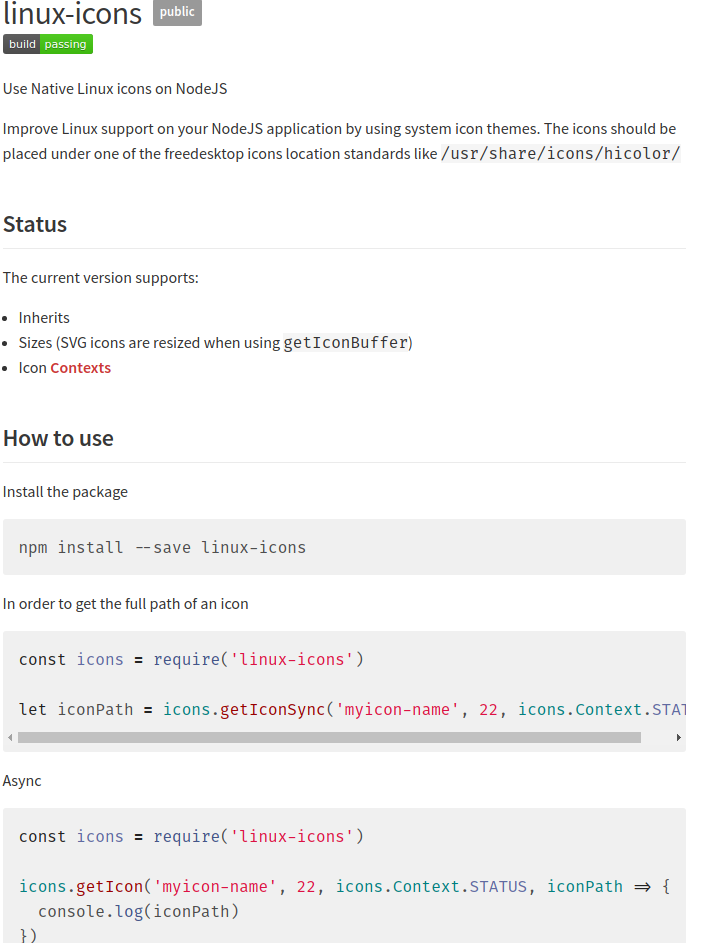Click the getIconBuffer inline code

click(x=346, y=343)
